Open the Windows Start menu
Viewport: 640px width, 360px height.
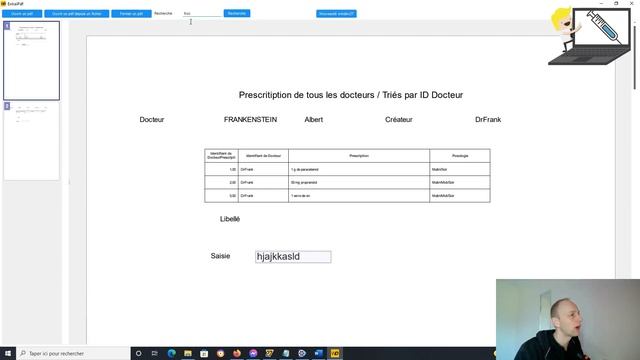click(8, 353)
